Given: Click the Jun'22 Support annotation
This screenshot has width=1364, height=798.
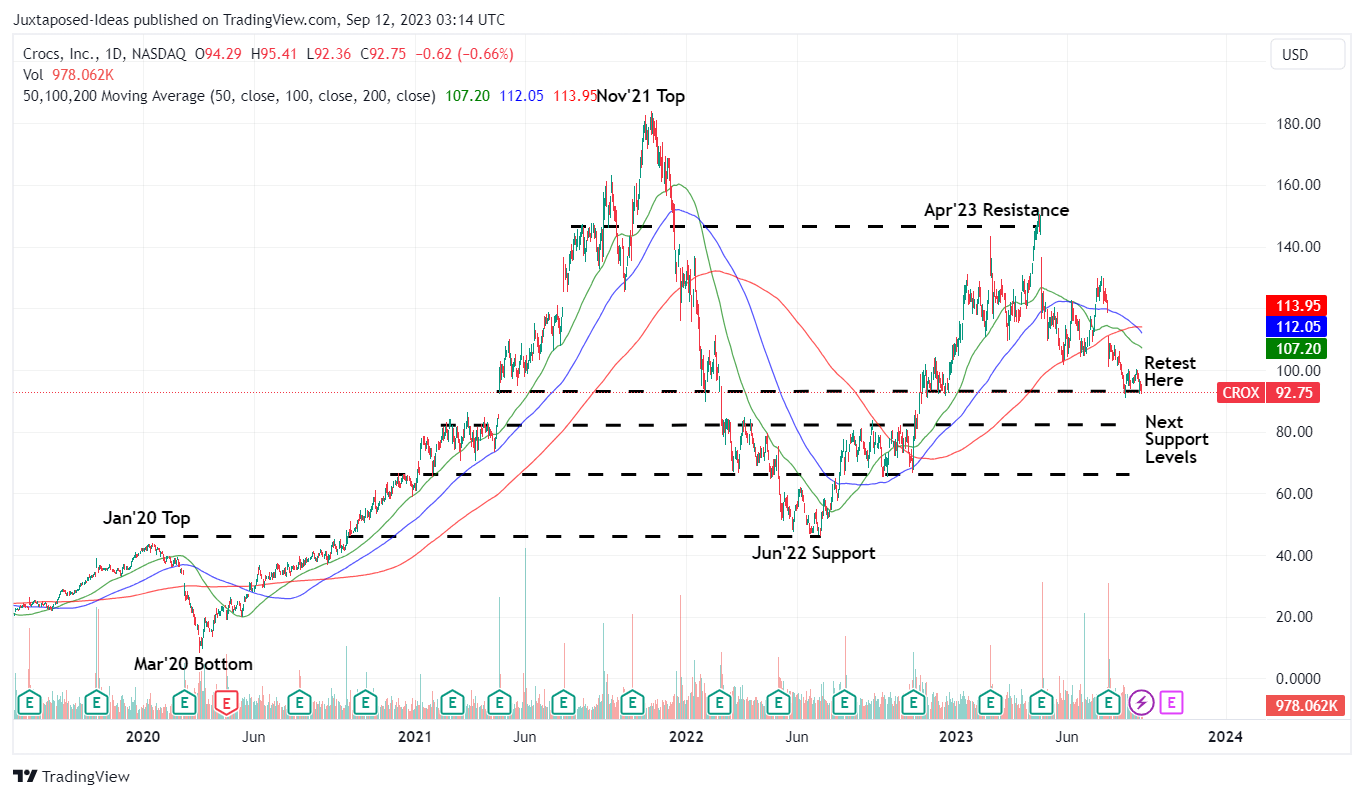Looking at the screenshot, I should pyautogui.click(x=813, y=553).
